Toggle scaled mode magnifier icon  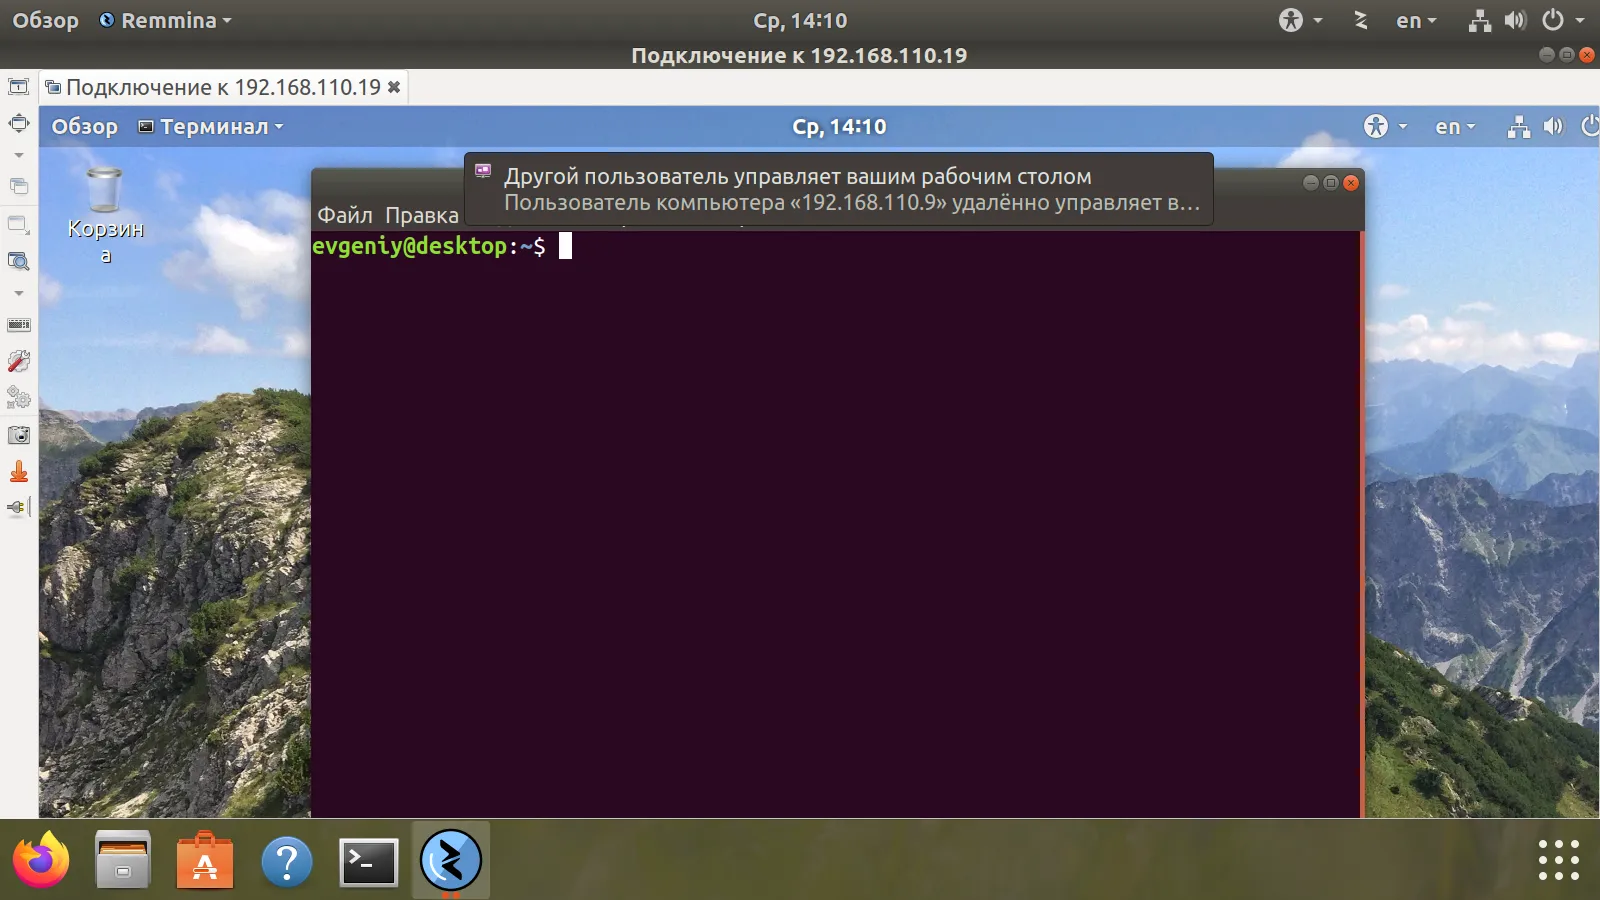click(x=18, y=261)
